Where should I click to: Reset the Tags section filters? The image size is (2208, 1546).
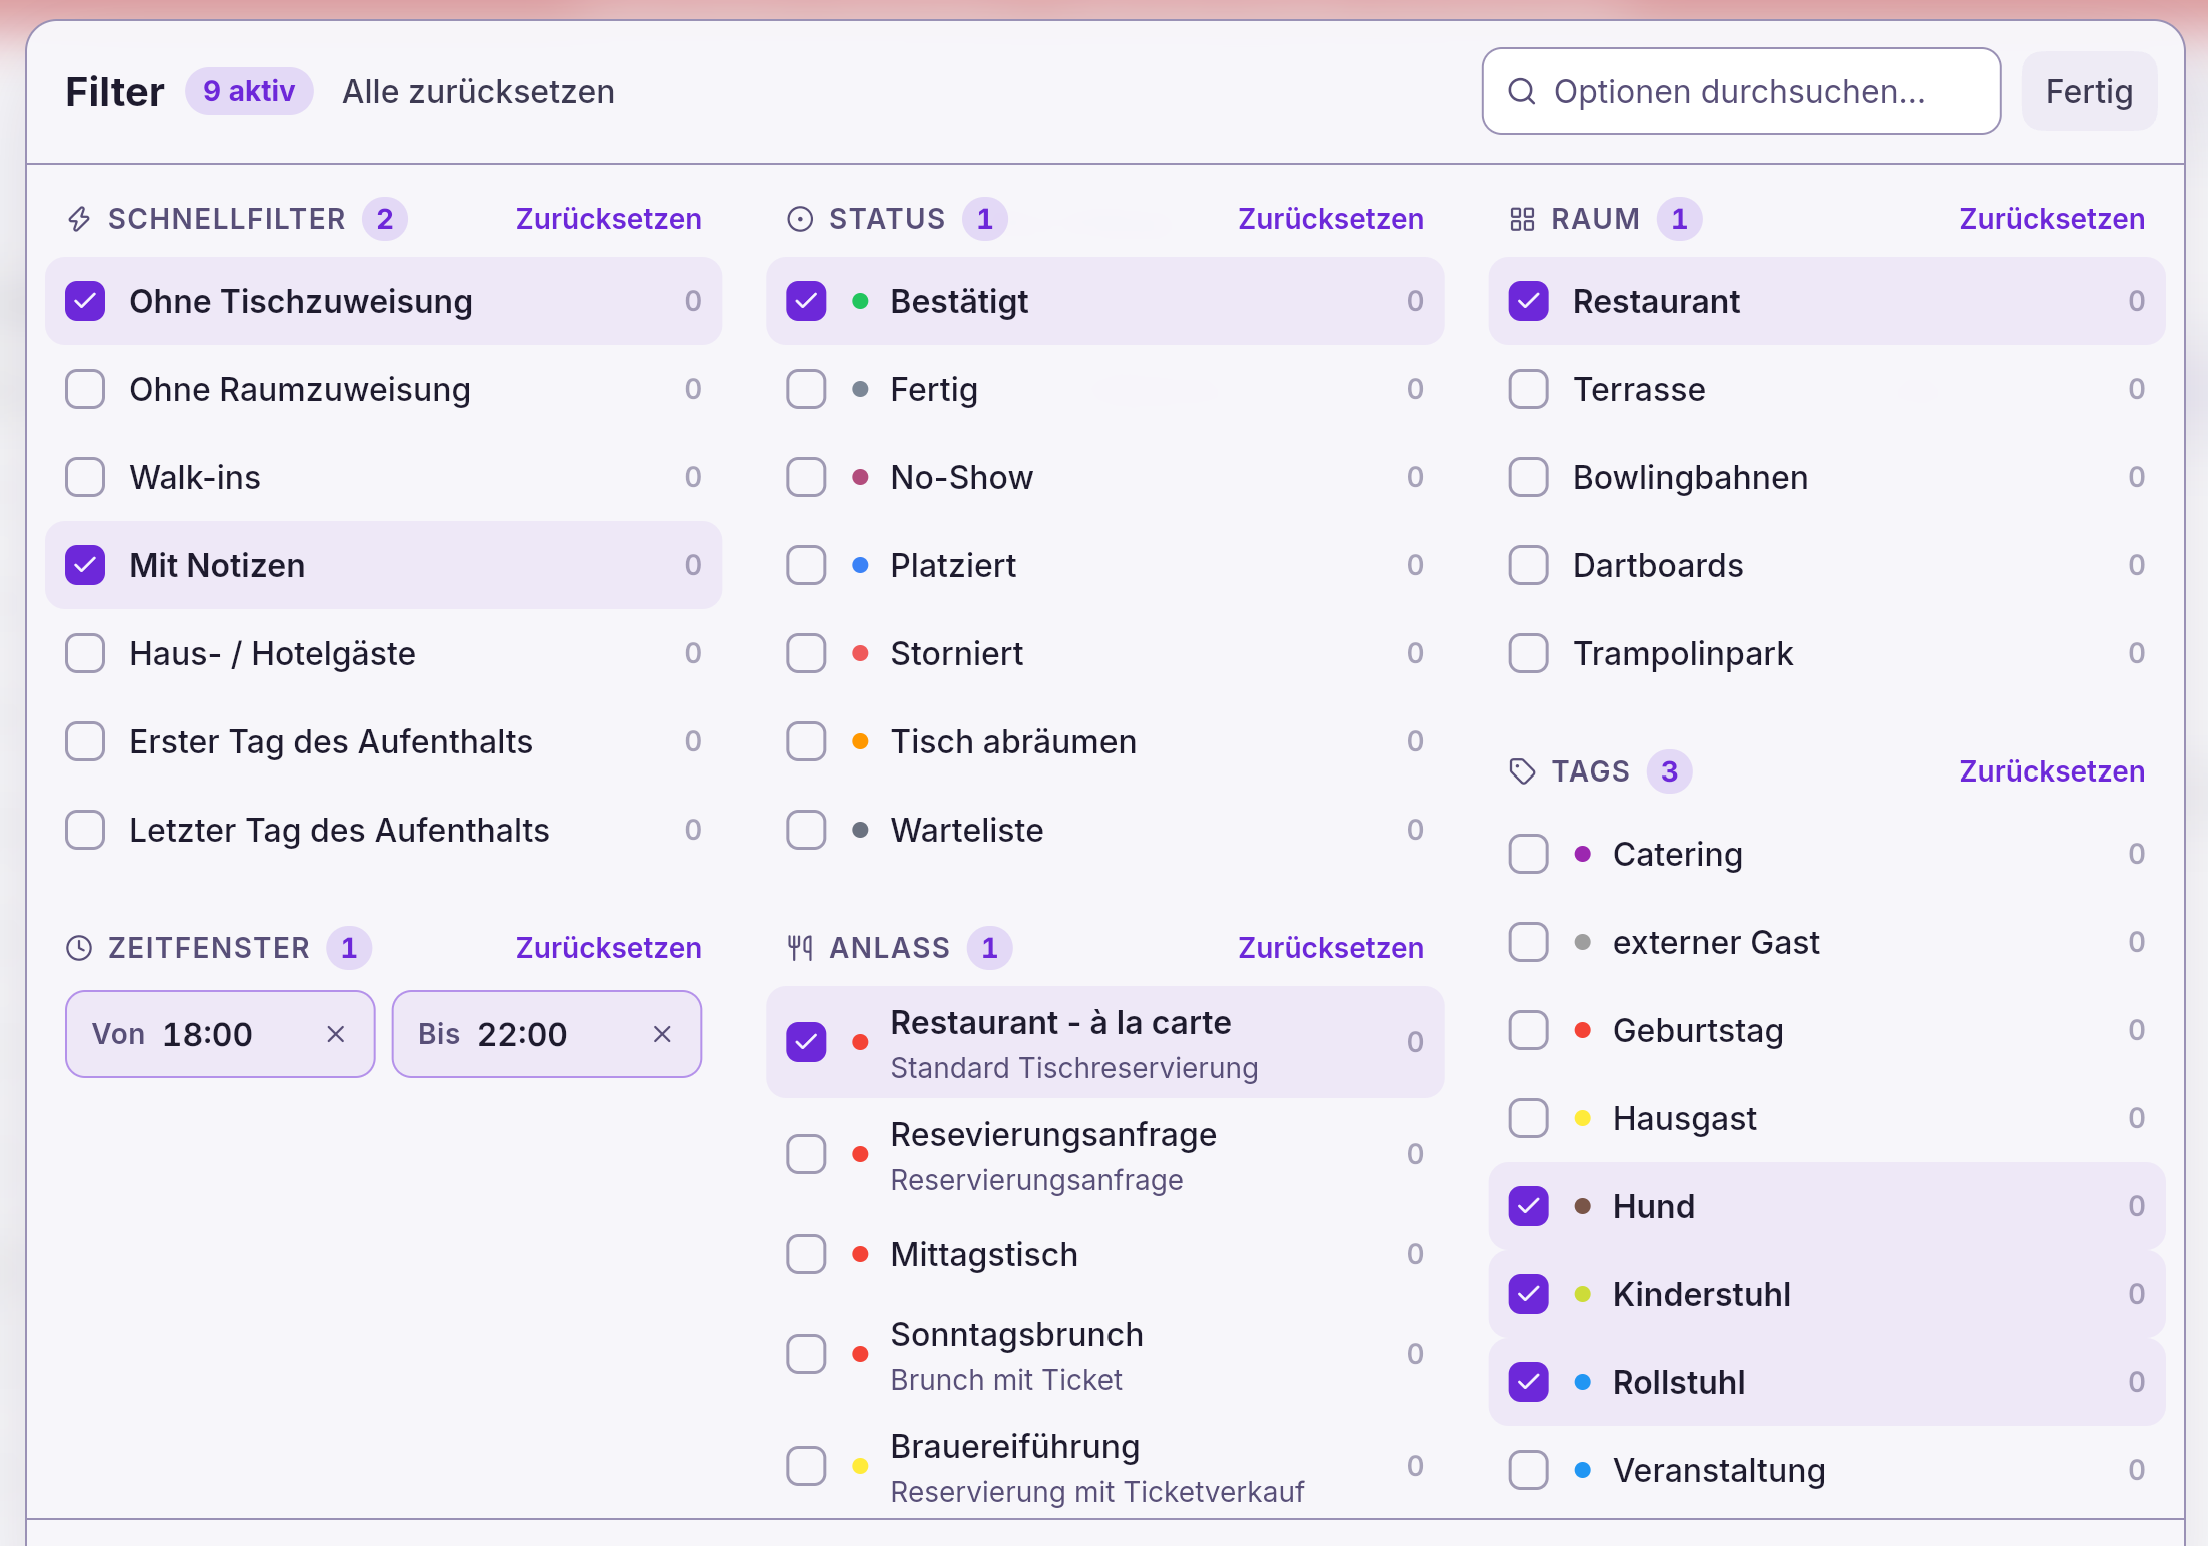[x=2052, y=771]
